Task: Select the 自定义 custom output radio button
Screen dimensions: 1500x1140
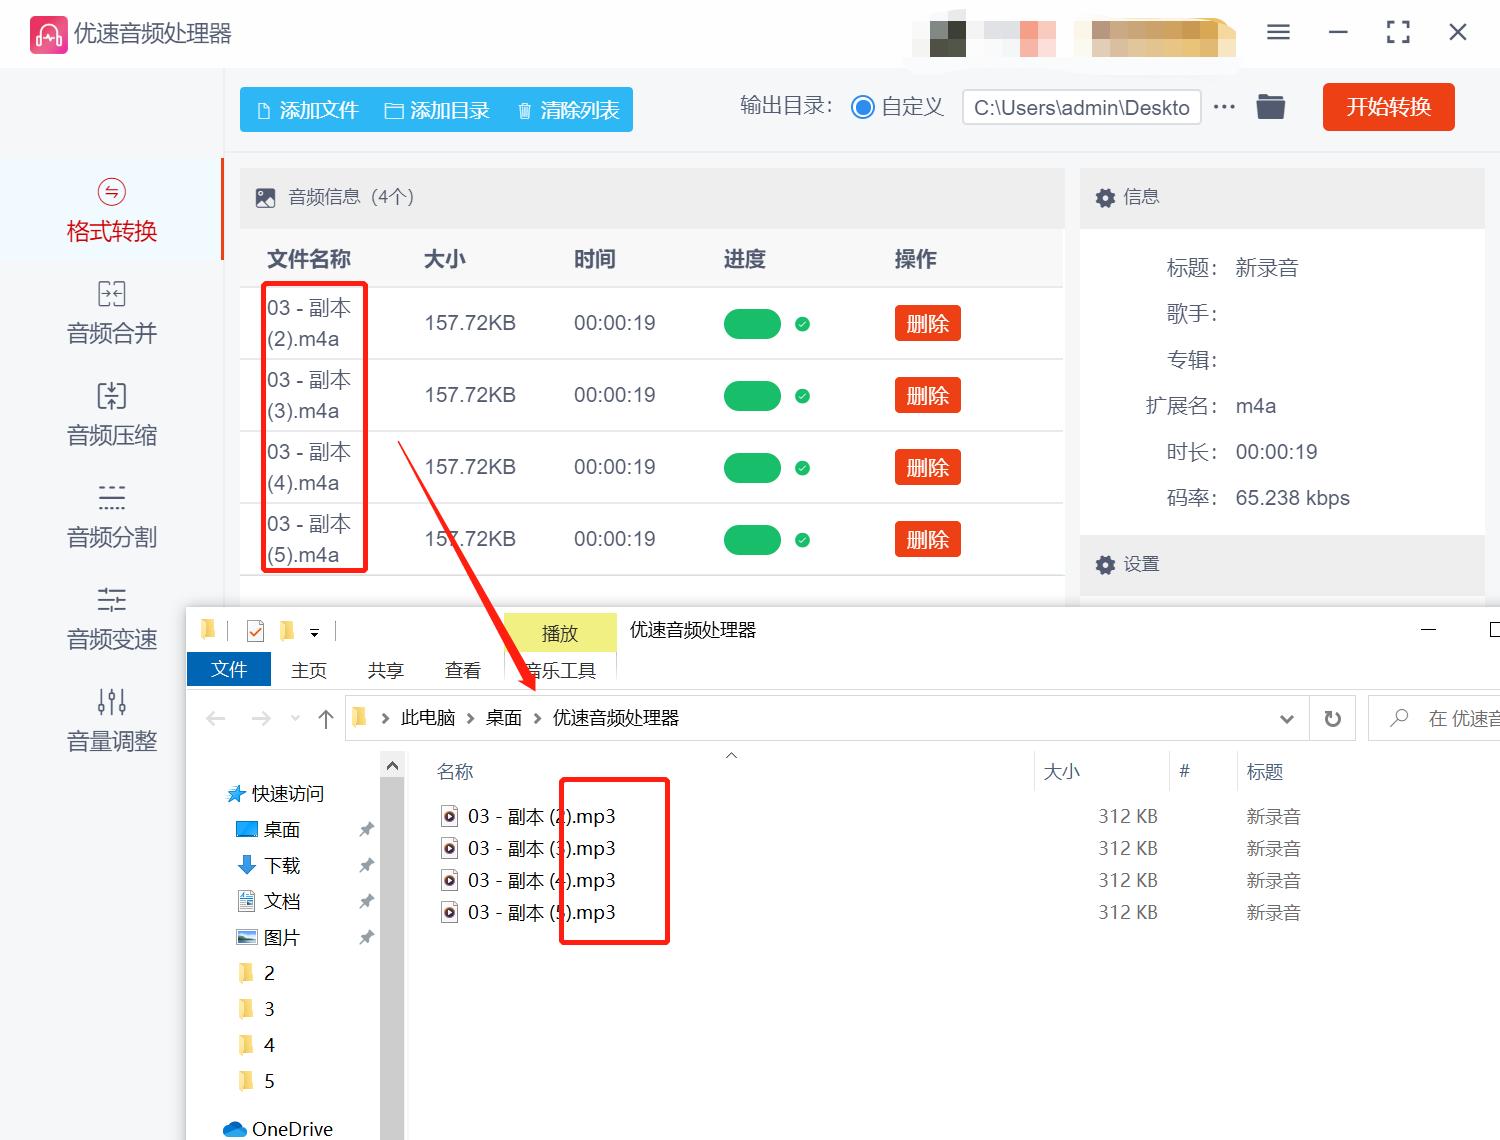Action: (862, 106)
